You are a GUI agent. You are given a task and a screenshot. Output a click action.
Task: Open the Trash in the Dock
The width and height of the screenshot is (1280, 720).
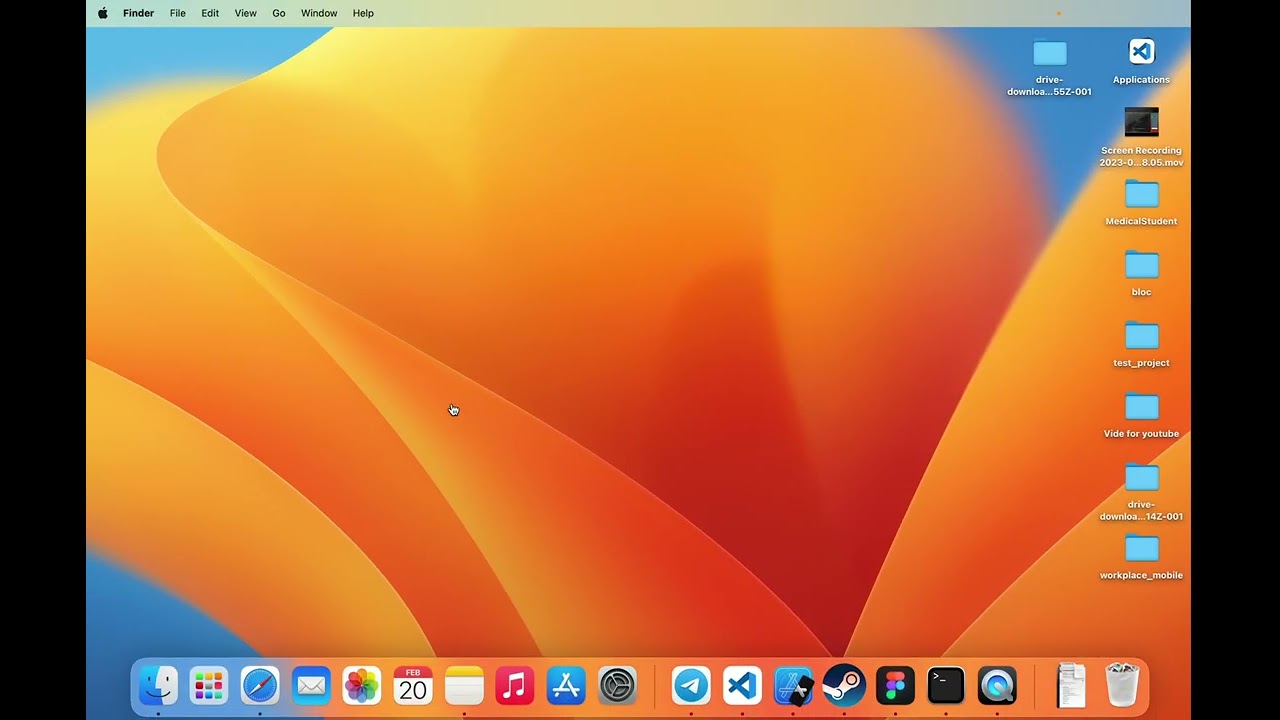click(1122, 686)
